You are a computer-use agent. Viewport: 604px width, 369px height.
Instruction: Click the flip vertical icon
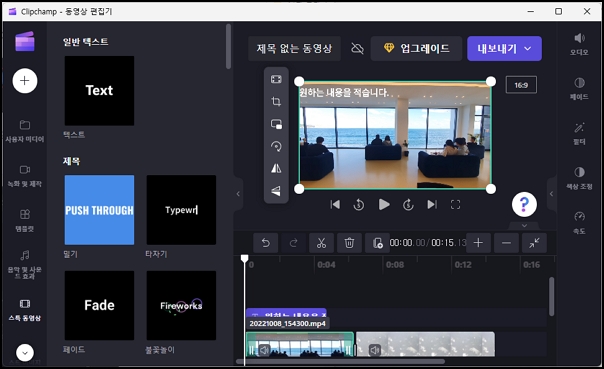[x=276, y=191]
